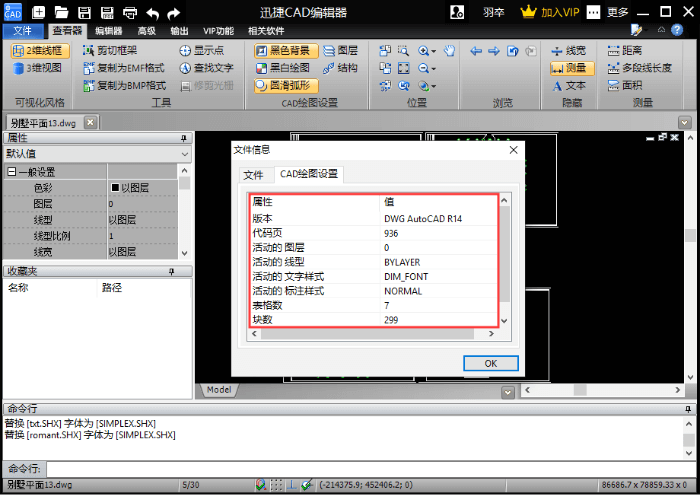Open the 更多 menu
Screen dimensions: 700x495
pos(618,12)
